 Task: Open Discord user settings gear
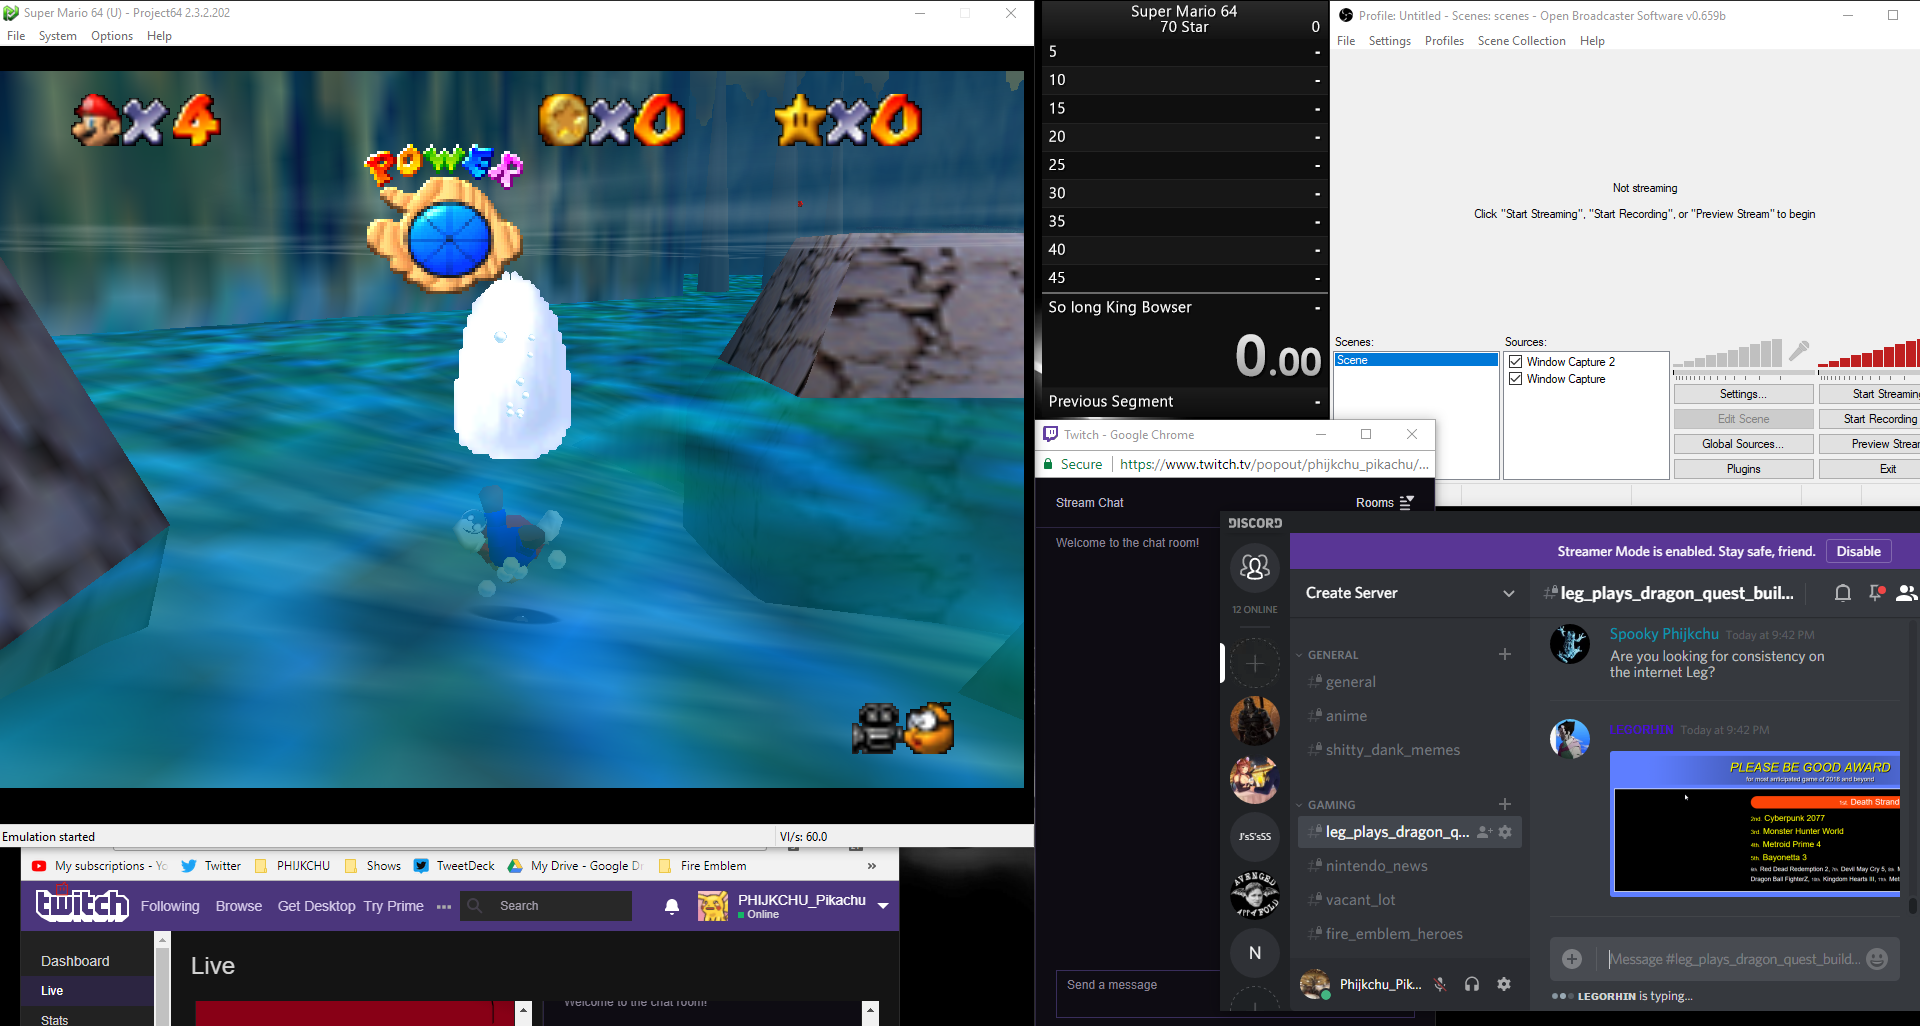(x=1503, y=984)
